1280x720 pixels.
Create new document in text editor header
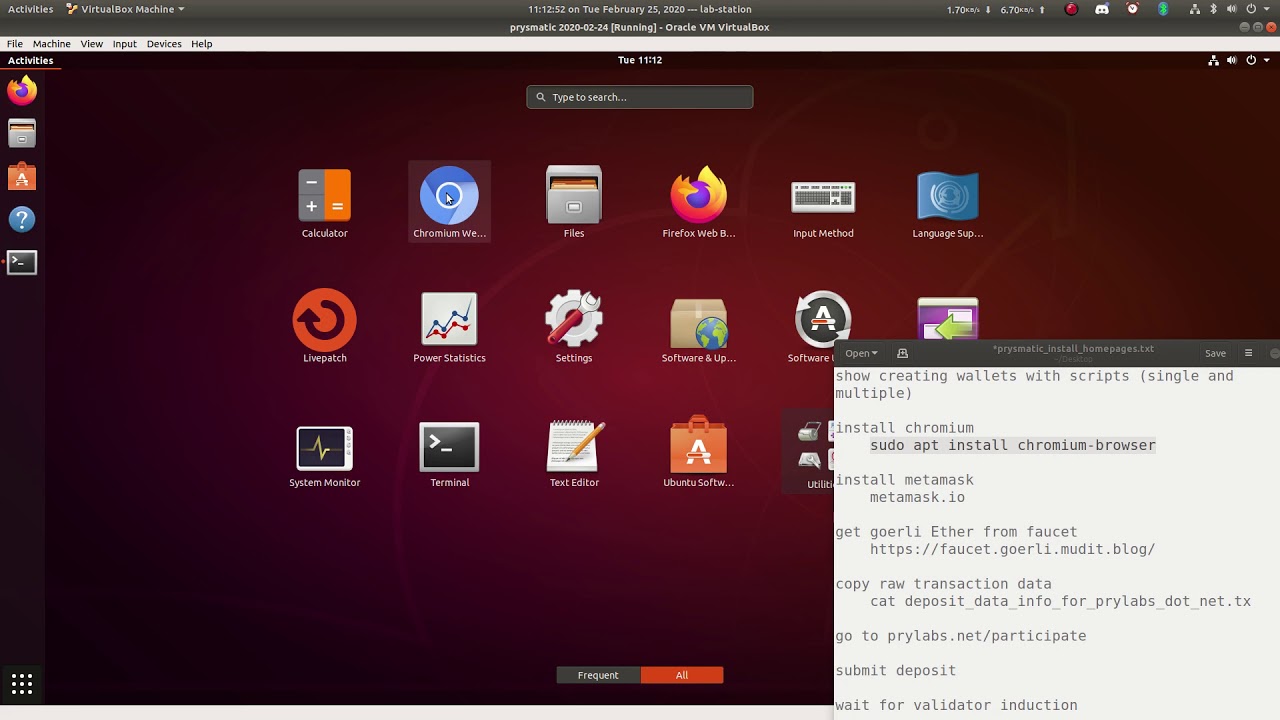point(902,353)
